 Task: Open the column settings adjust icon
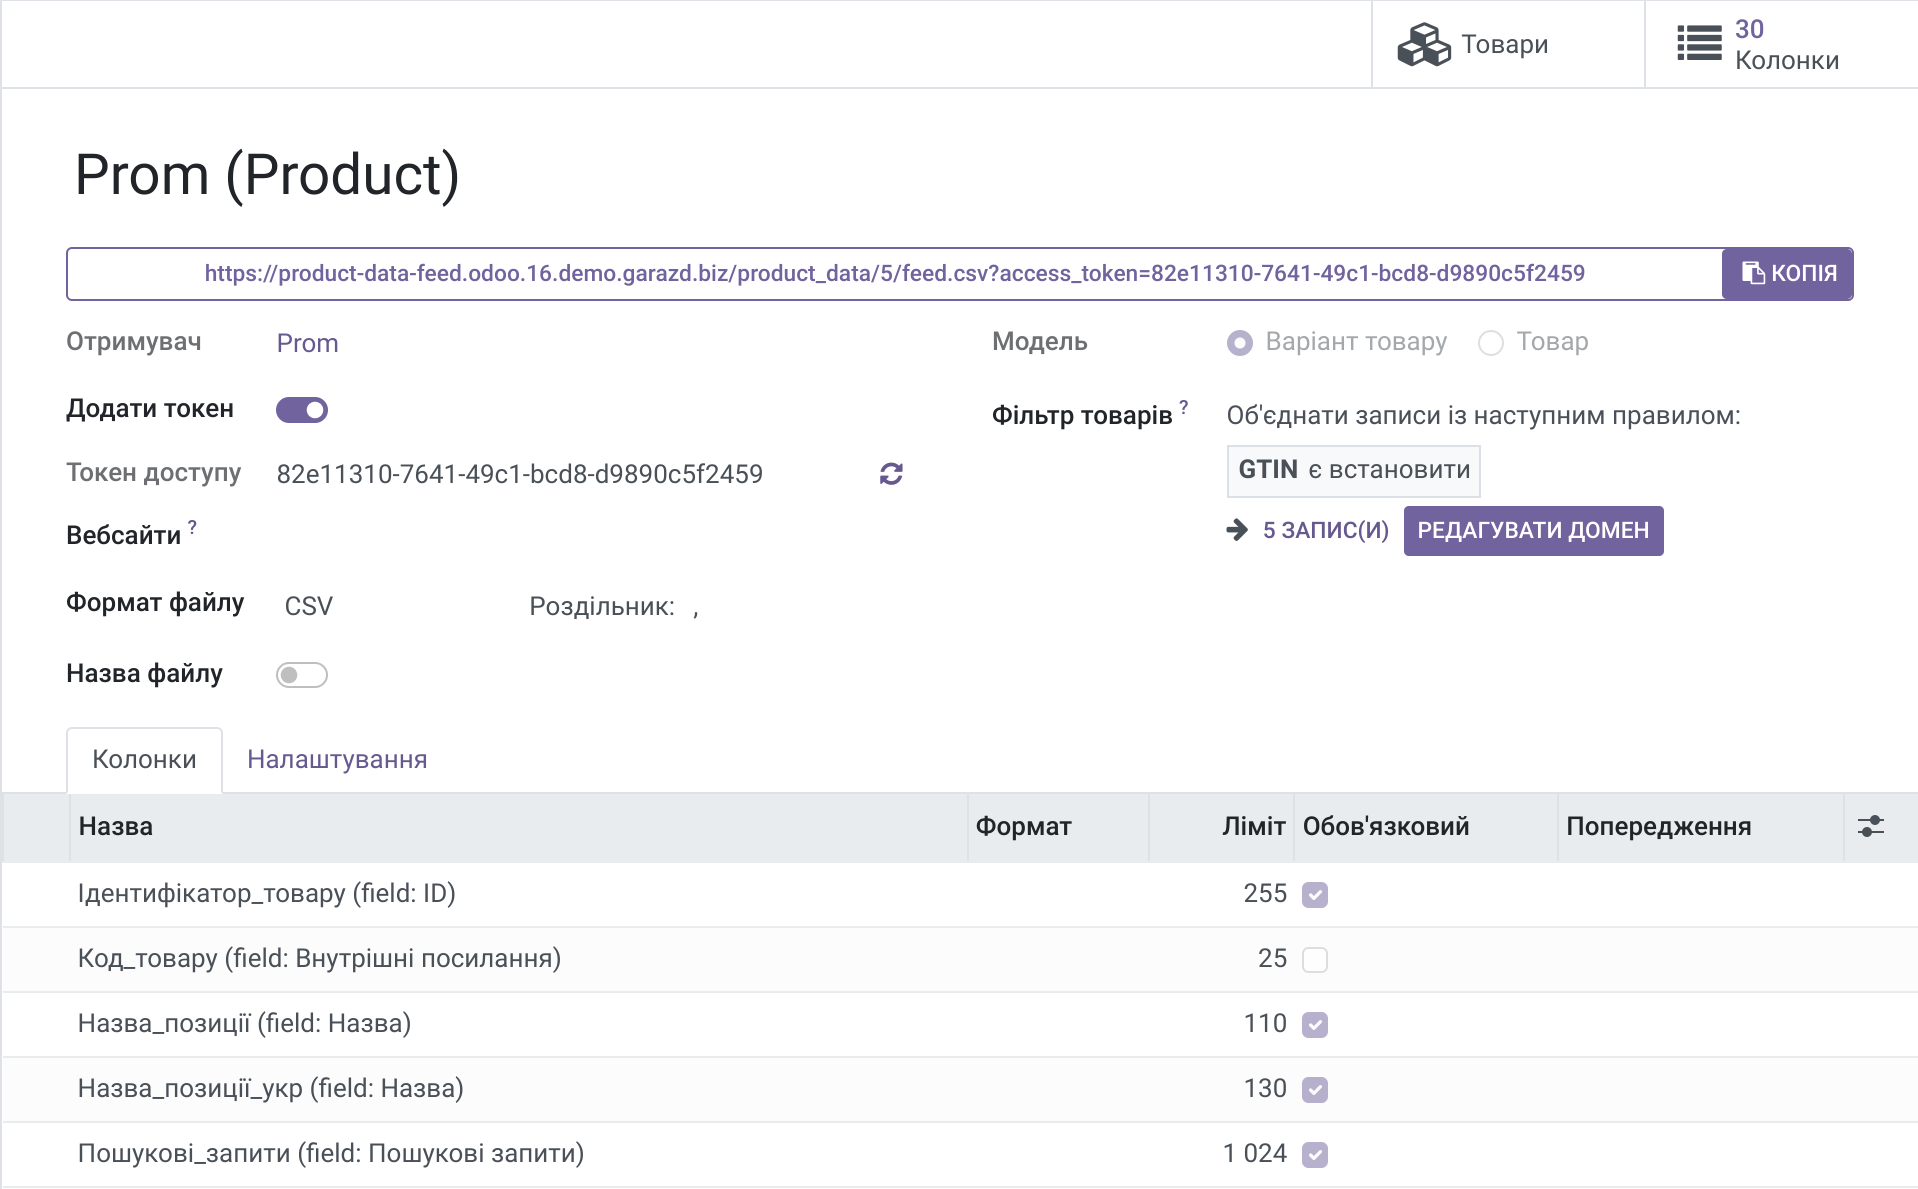(1870, 826)
